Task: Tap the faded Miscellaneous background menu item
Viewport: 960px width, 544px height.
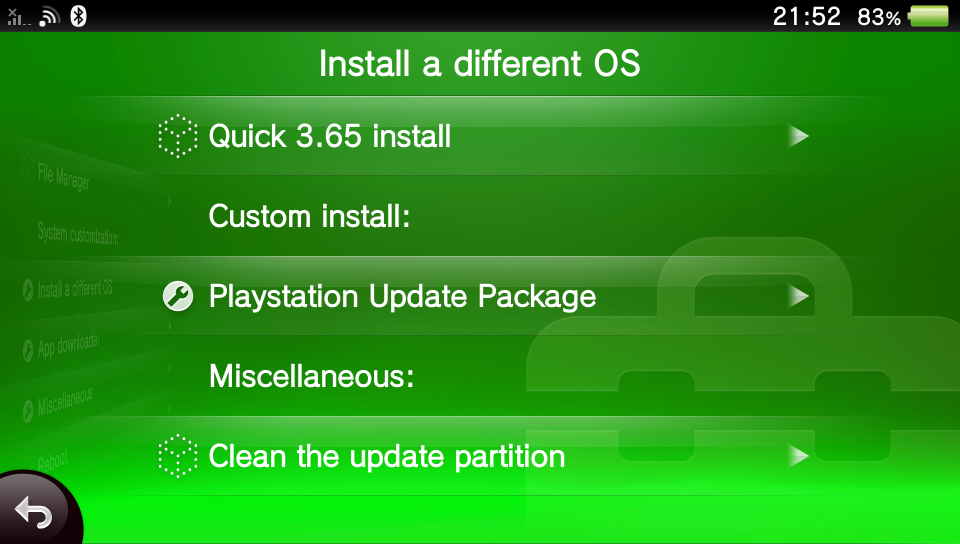Action: point(65,402)
